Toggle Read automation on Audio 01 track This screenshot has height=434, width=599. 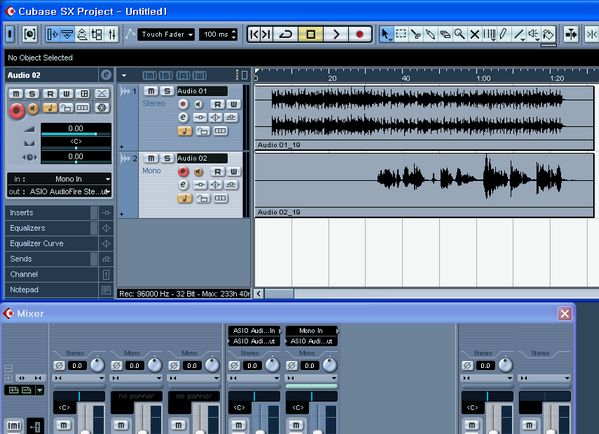click(217, 104)
